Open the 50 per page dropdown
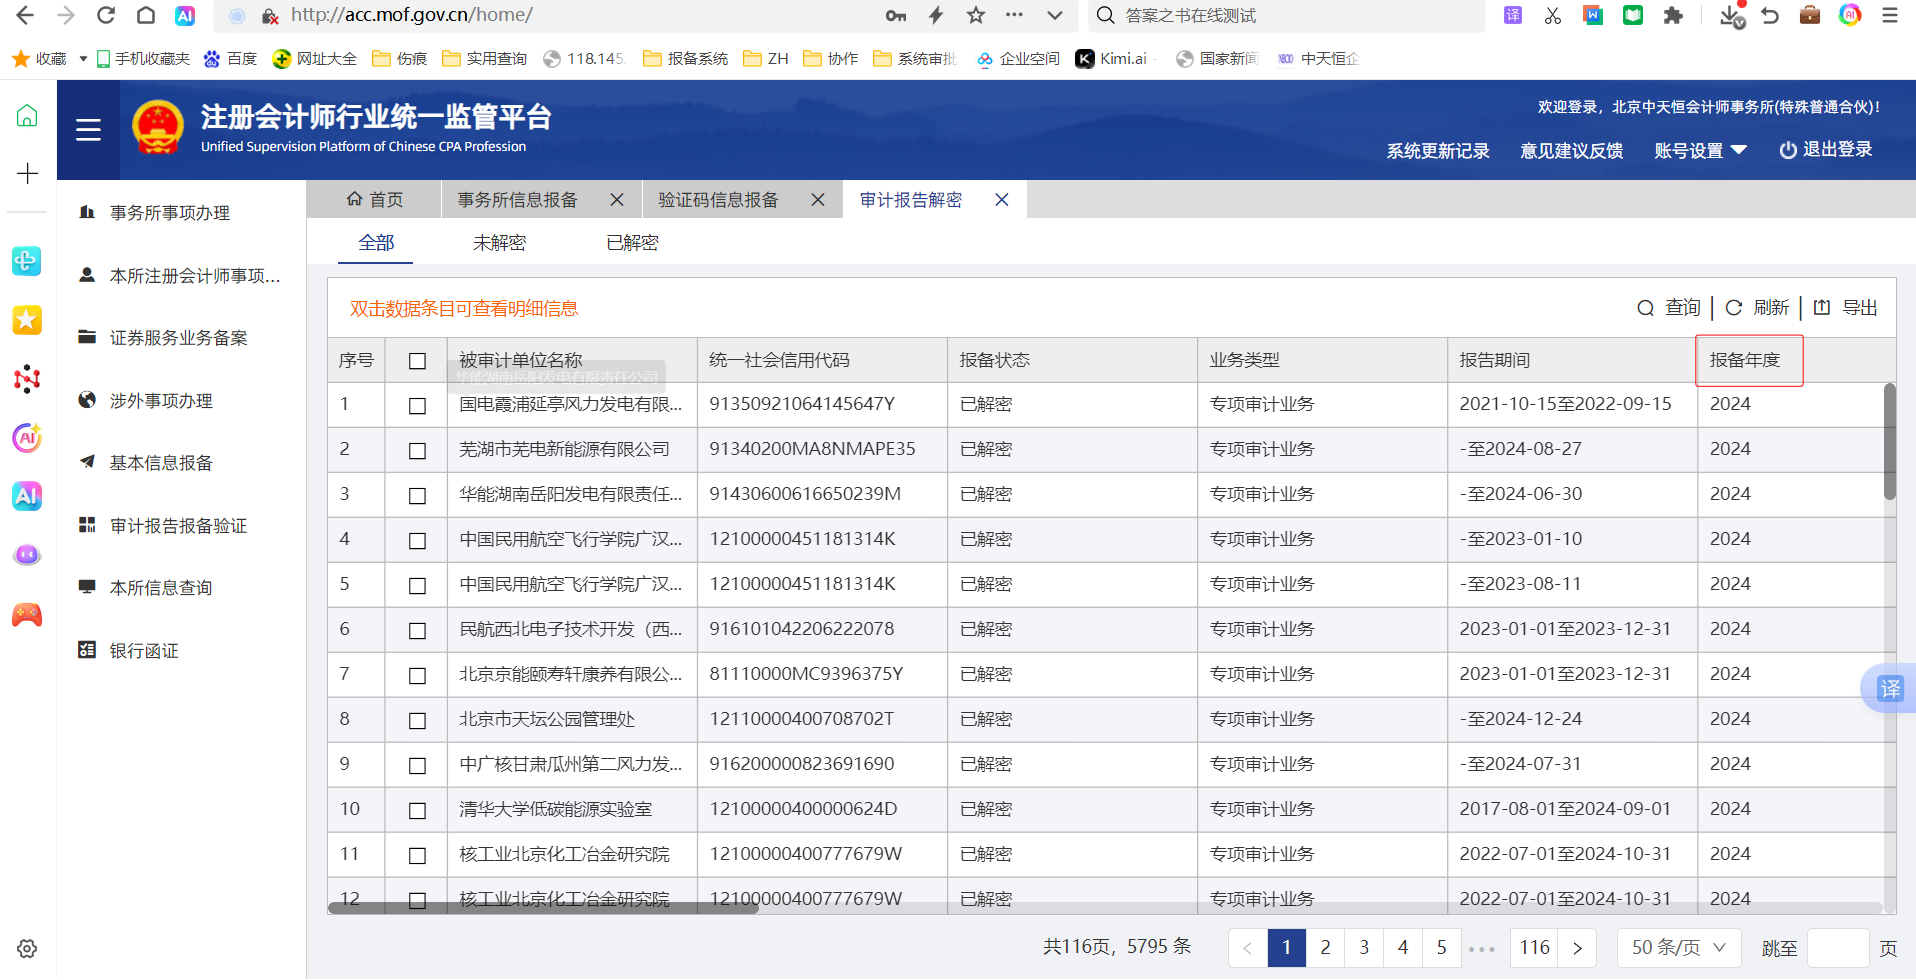The width and height of the screenshot is (1916, 980). click(x=1678, y=947)
